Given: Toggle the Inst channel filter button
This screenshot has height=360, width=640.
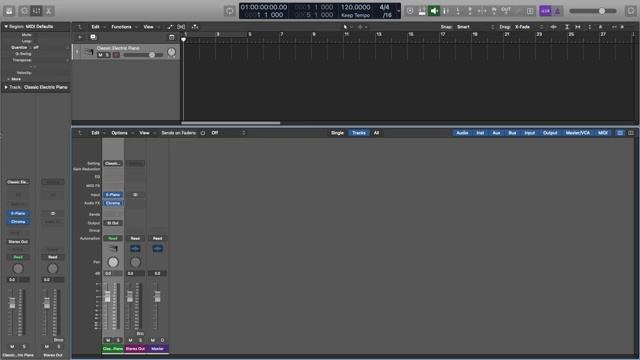Looking at the screenshot, I should [x=480, y=133].
